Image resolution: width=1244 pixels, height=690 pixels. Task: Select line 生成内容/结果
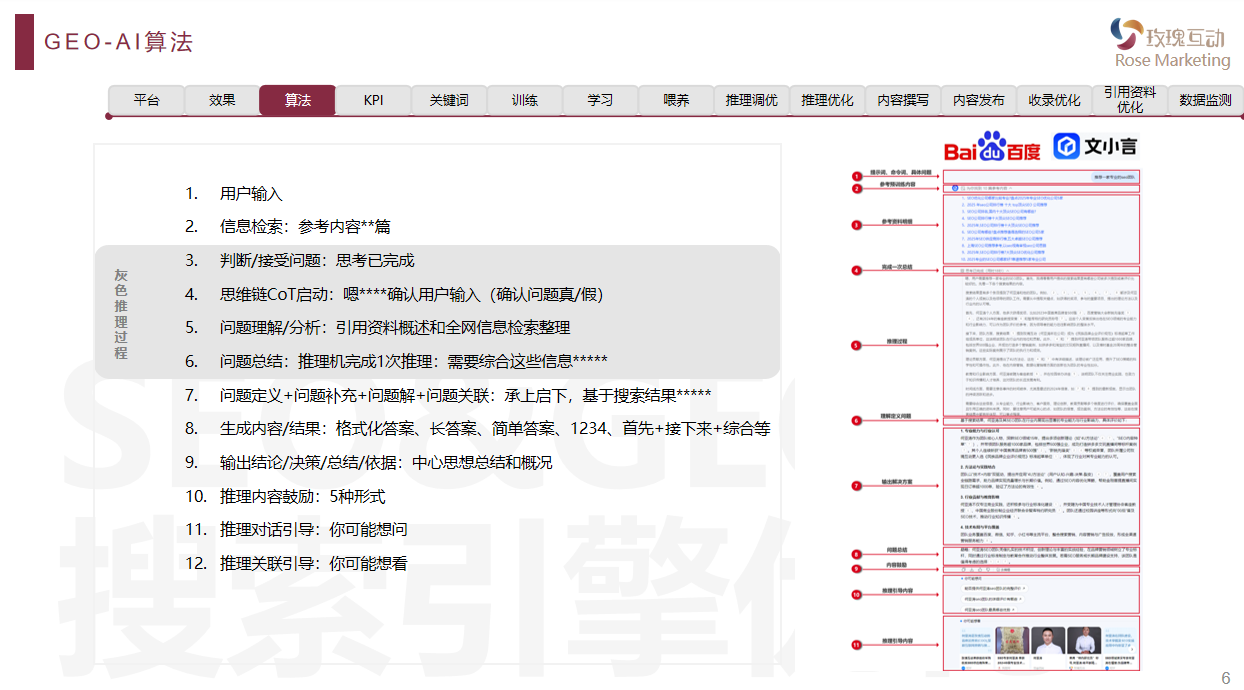tap(495, 429)
